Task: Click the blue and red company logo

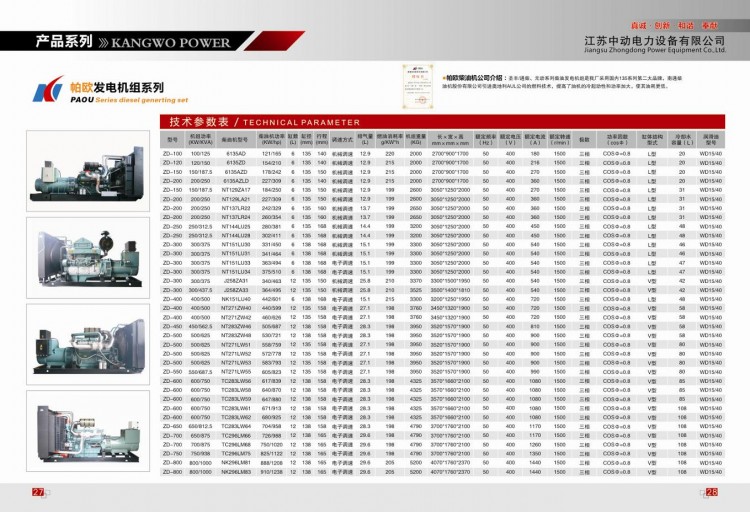Action: click(48, 89)
